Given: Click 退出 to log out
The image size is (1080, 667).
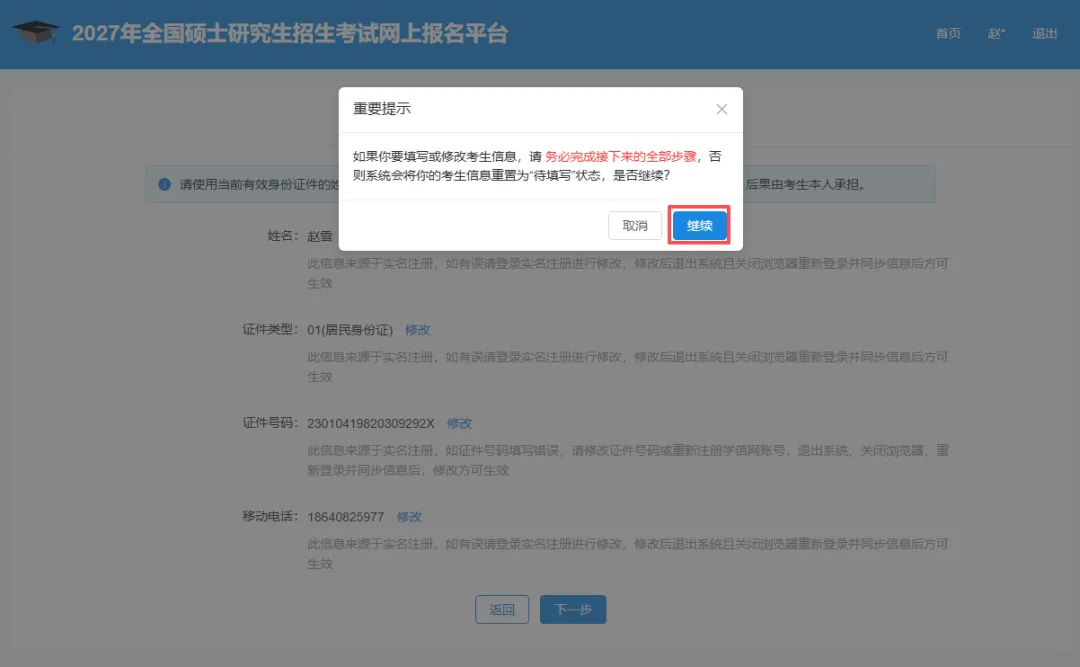Looking at the screenshot, I should 1044,33.
